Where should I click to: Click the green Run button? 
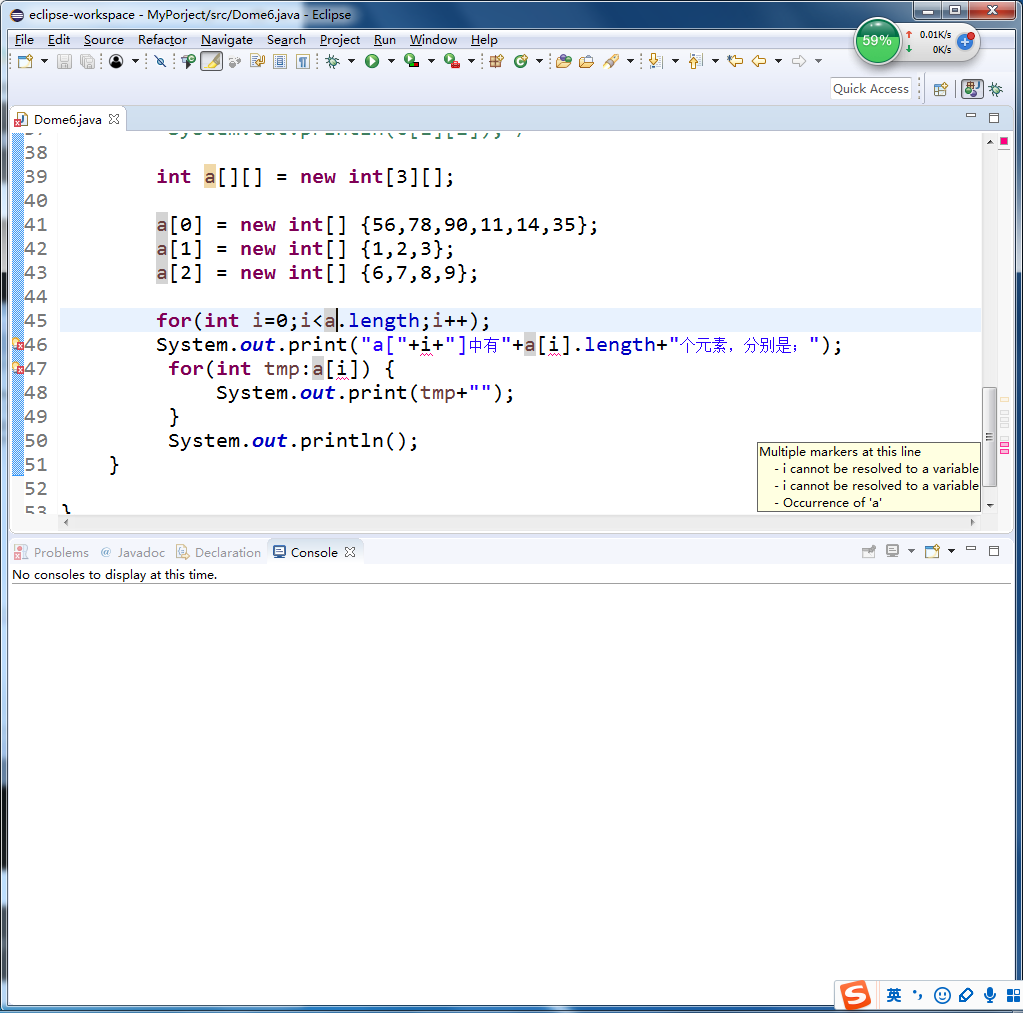click(x=372, y=61)
